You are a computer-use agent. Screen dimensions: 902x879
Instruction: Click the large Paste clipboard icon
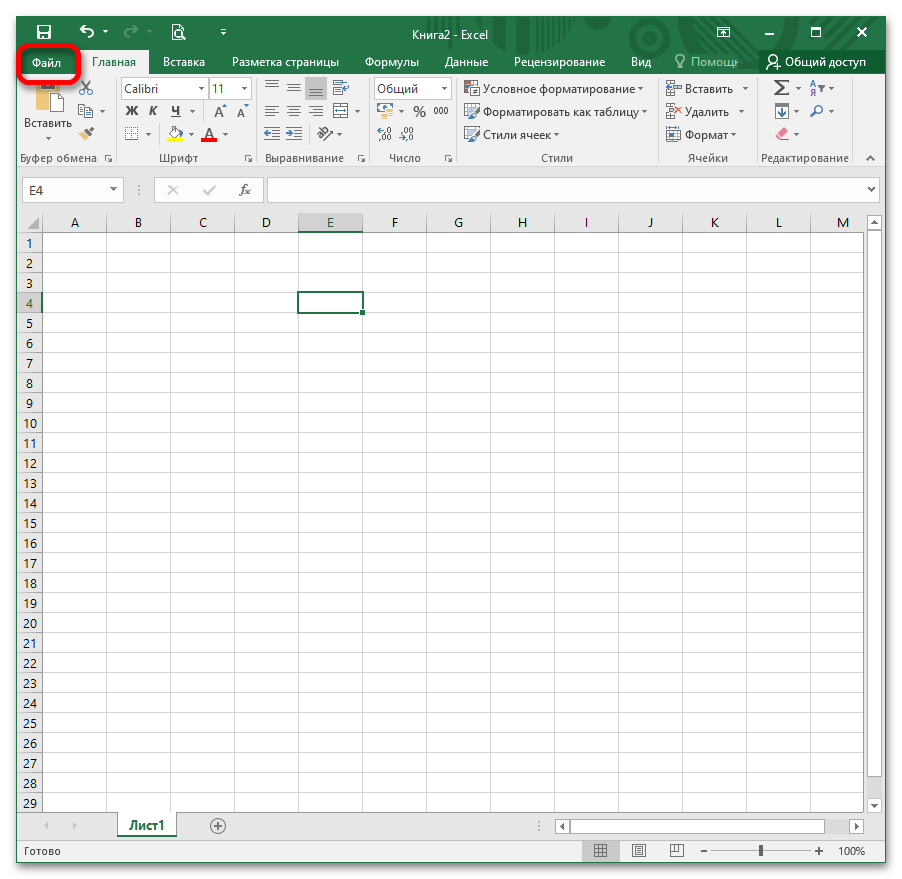tap(49, 97)
